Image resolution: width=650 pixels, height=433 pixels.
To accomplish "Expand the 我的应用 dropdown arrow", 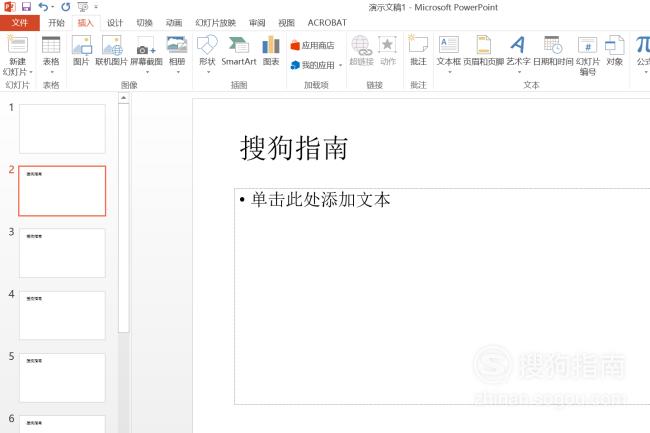I will click(340, 65).
